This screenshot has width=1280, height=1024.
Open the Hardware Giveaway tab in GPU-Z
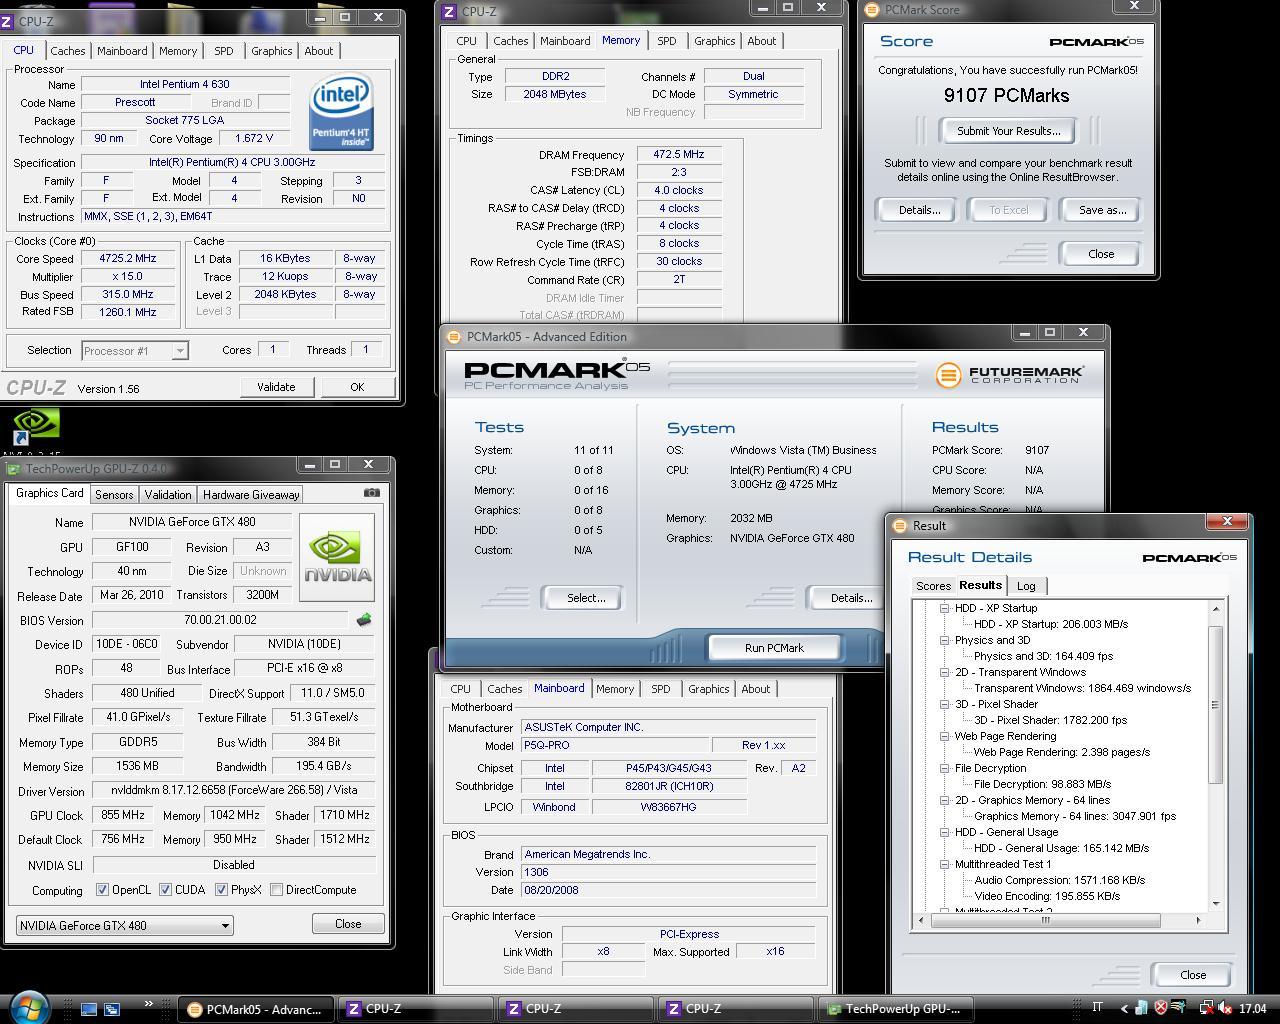pyautogui.click(x=251, y=495)
